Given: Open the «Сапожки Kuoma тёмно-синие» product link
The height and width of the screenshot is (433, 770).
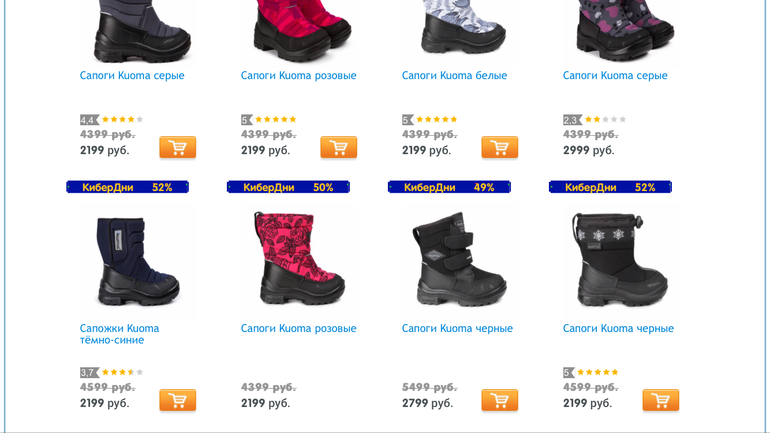Looking at the screenshot, I should [x=119, y=334].
